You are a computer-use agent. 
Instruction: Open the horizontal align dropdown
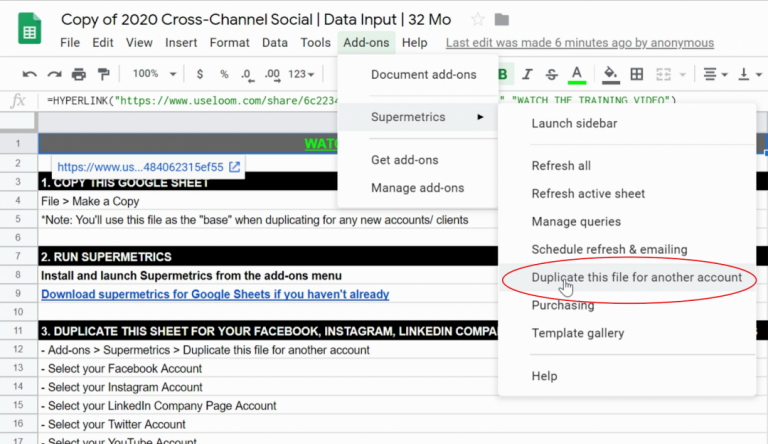(x=712, y=75)
